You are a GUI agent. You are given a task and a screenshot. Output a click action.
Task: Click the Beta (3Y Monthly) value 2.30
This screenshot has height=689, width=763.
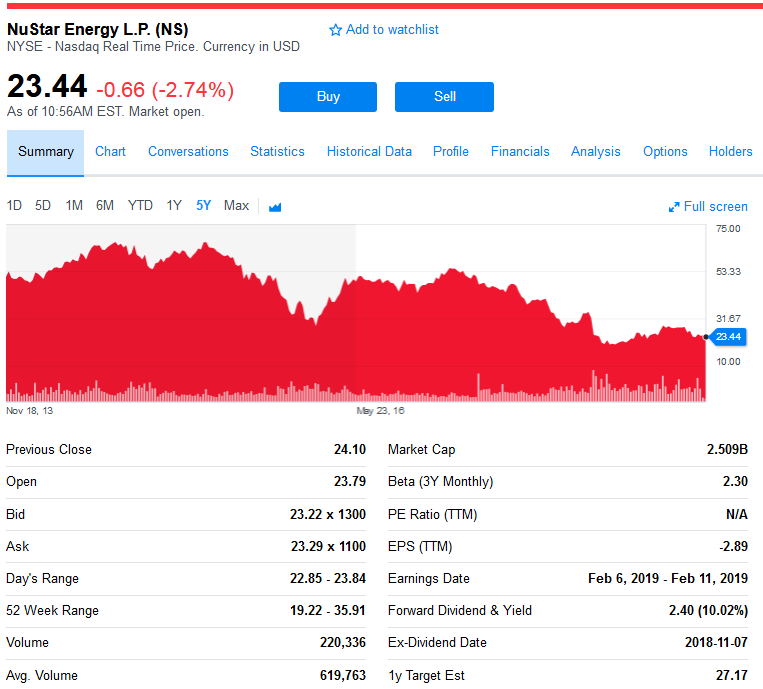pyautogui.click(x=735, y=482)
